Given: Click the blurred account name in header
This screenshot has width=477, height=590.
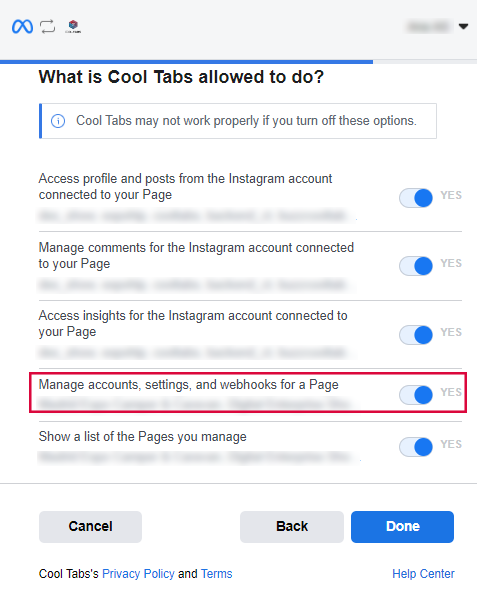Looking at the screenshot, I should pyautogui.click(x=429, y=27).
